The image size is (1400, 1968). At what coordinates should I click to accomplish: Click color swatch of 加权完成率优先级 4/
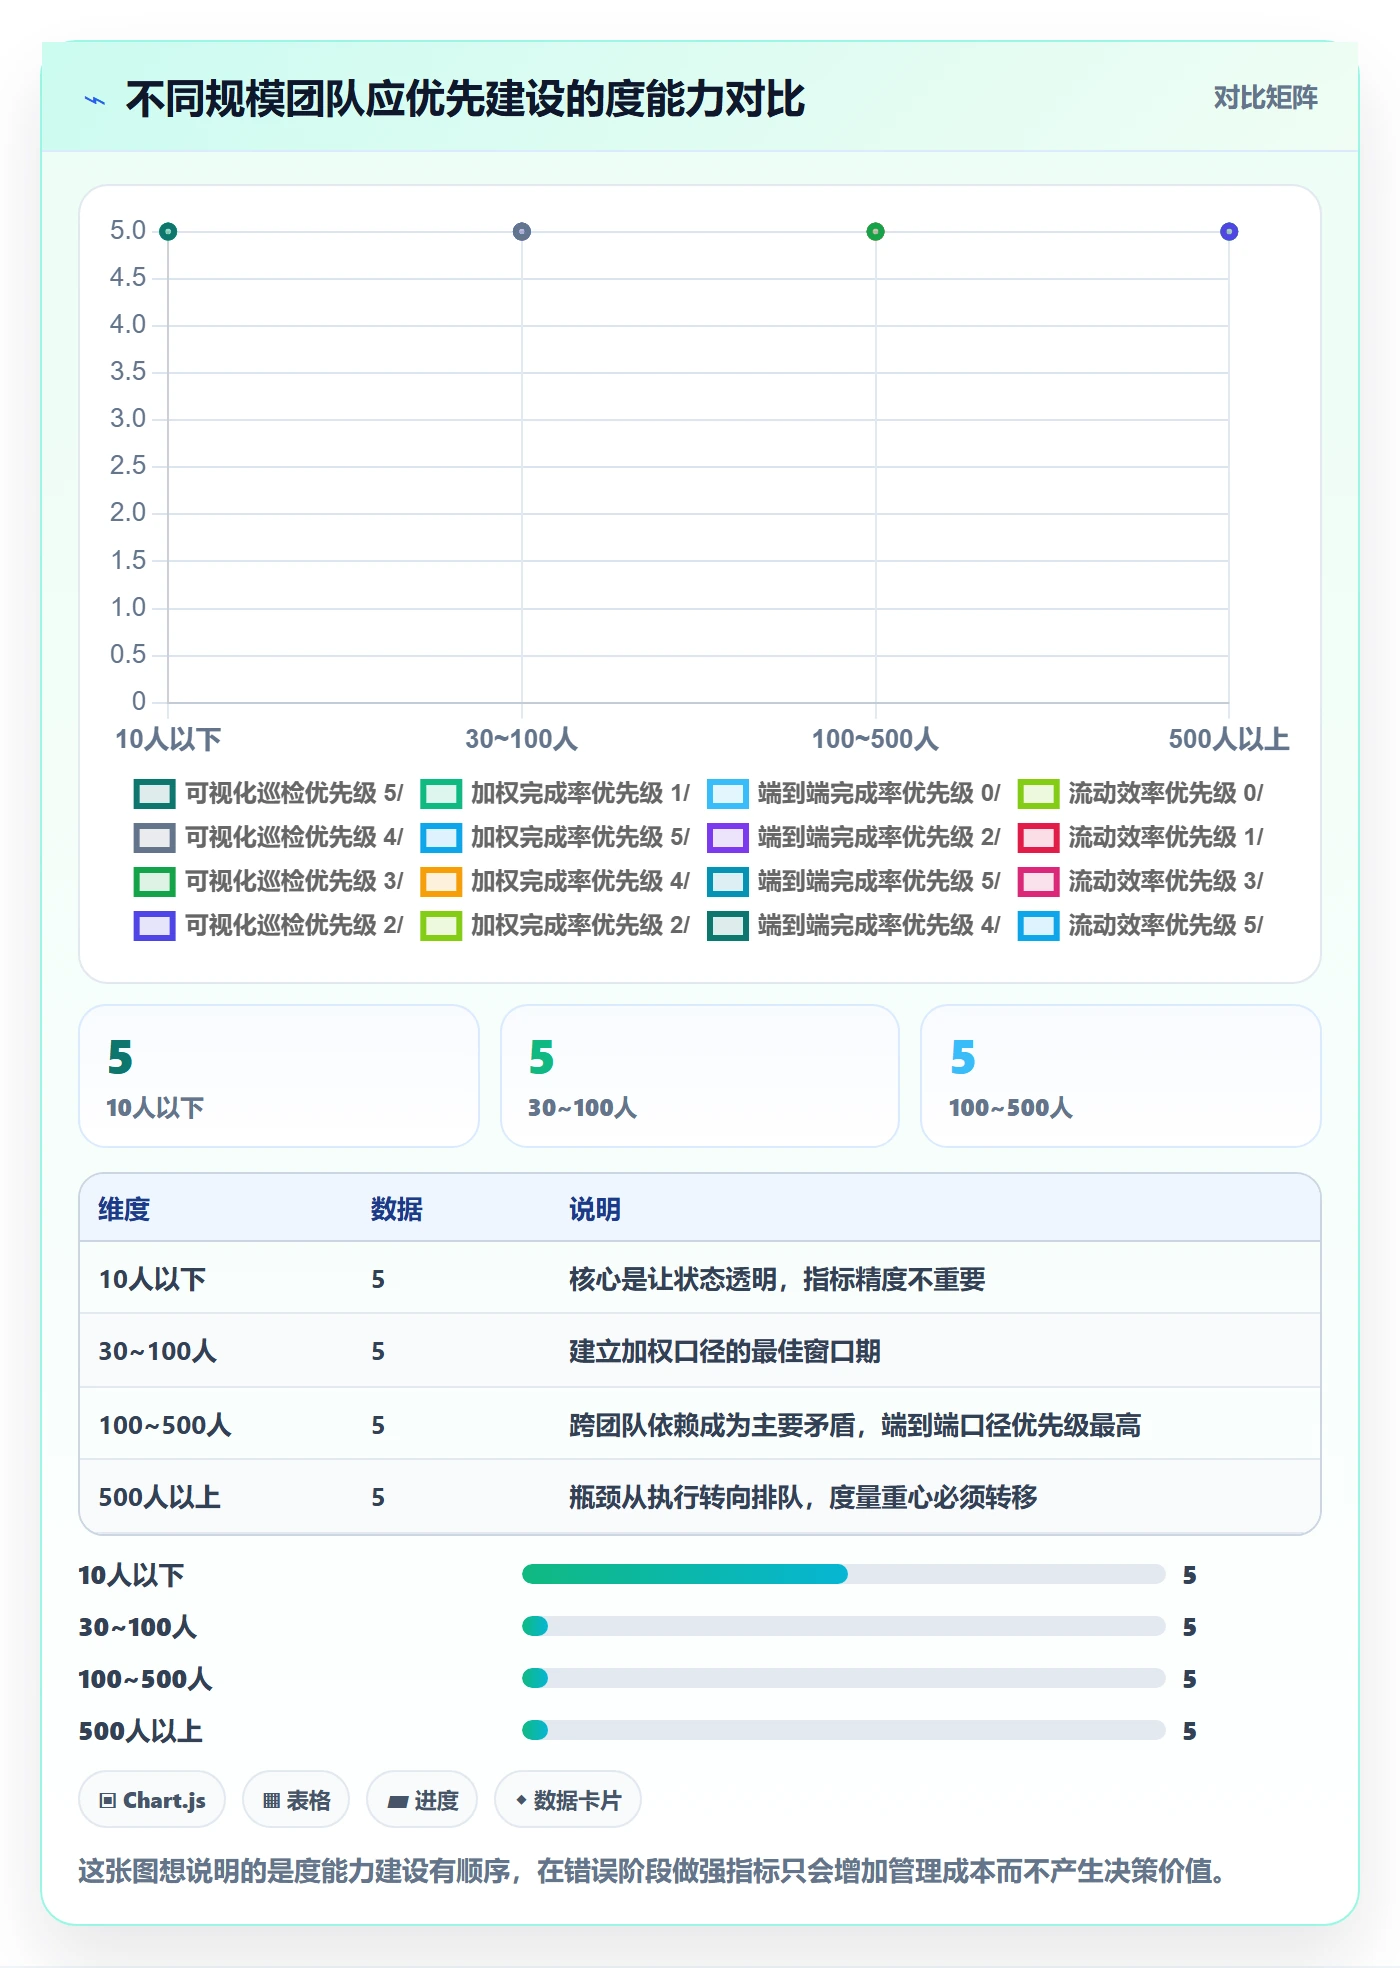coord(441,881)
